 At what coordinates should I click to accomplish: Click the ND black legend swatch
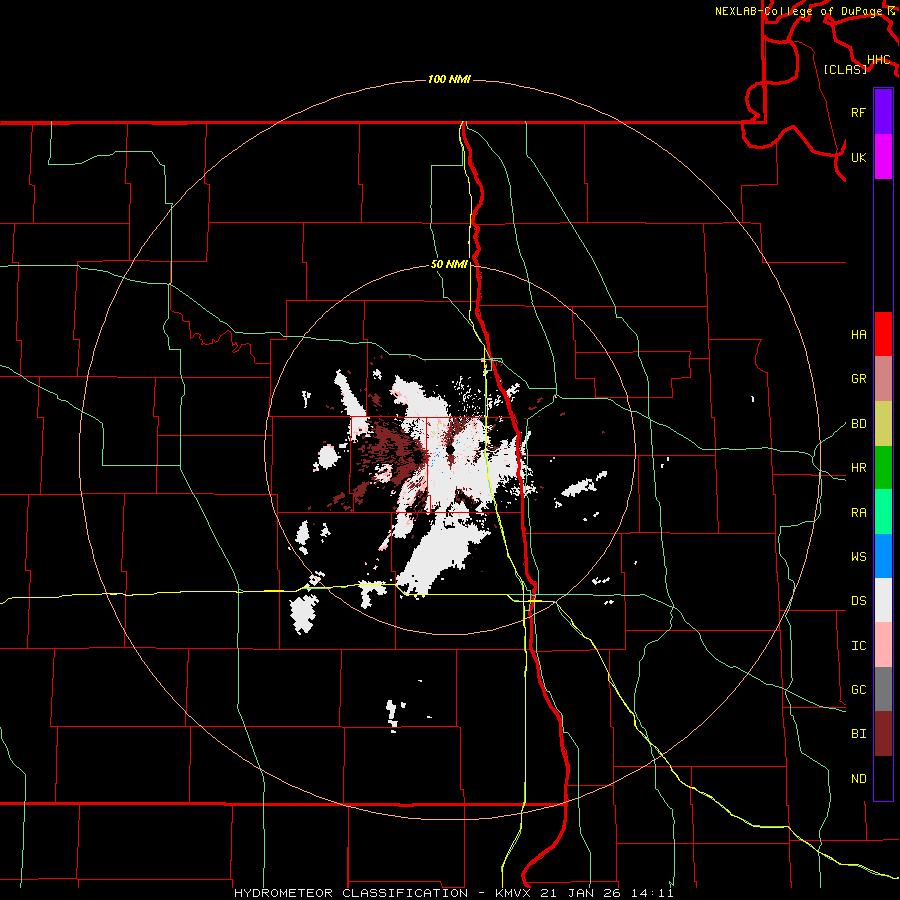pyautogui.click(x=883, y=778)
